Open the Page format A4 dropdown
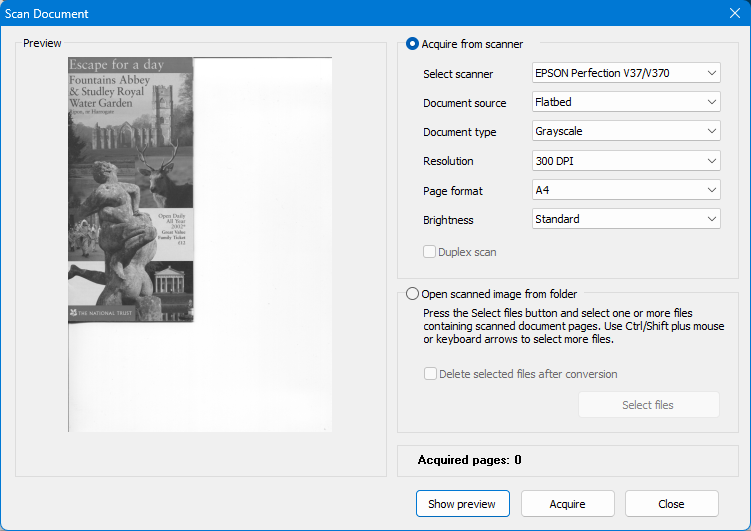 point(626,190)
